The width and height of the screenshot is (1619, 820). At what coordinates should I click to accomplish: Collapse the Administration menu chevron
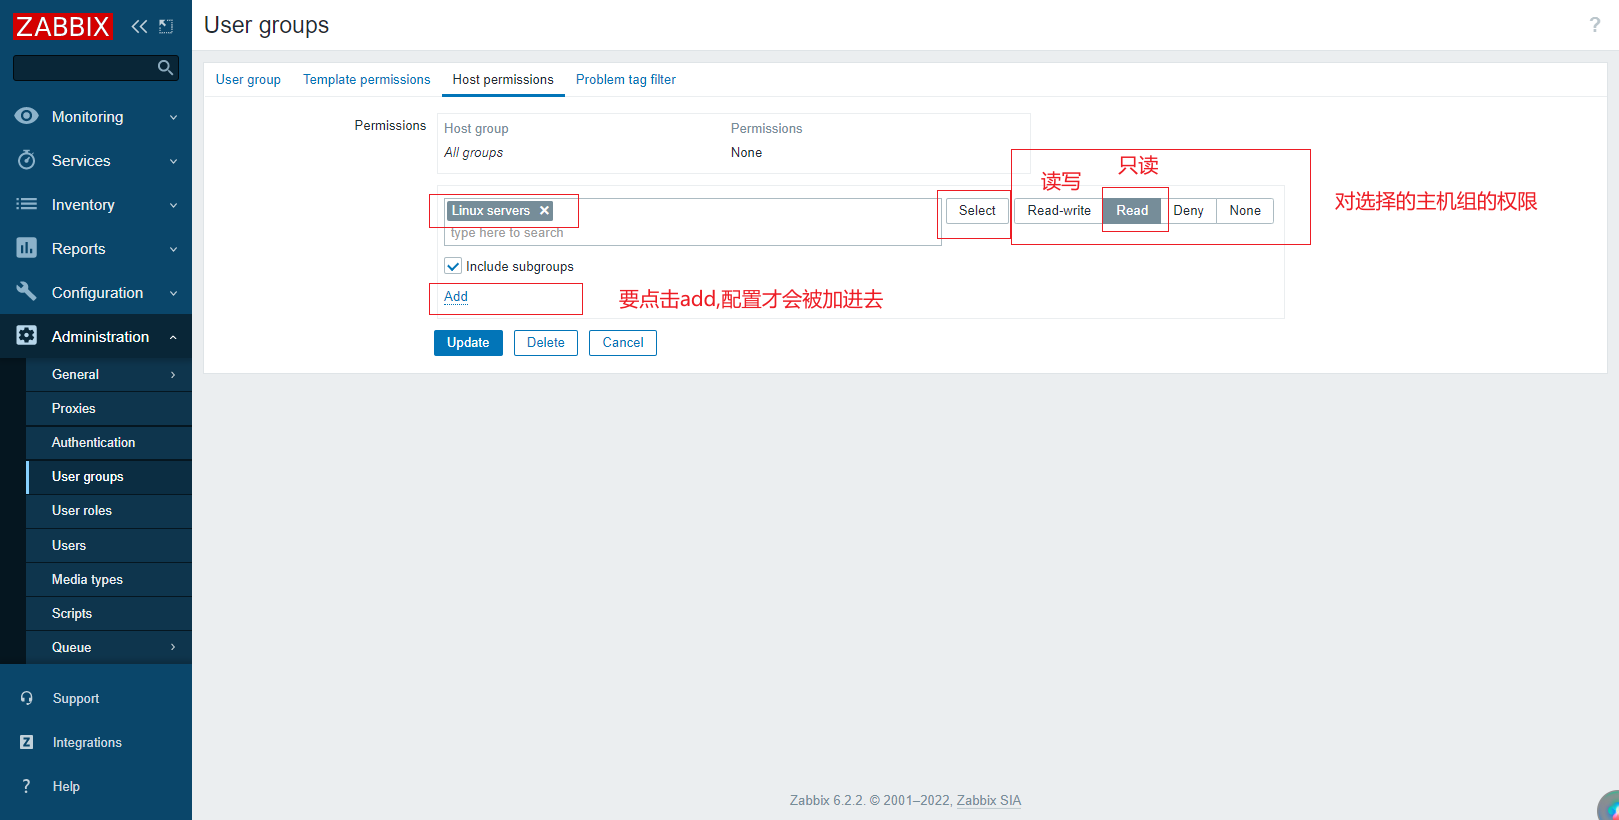pyautogui.click(x=173, y=337)
